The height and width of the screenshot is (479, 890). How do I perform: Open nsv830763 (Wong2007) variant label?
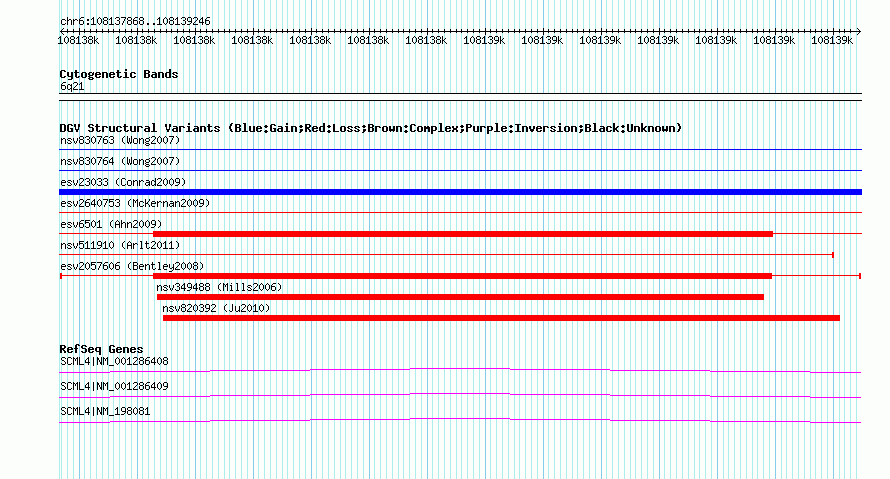coord(120,140)
